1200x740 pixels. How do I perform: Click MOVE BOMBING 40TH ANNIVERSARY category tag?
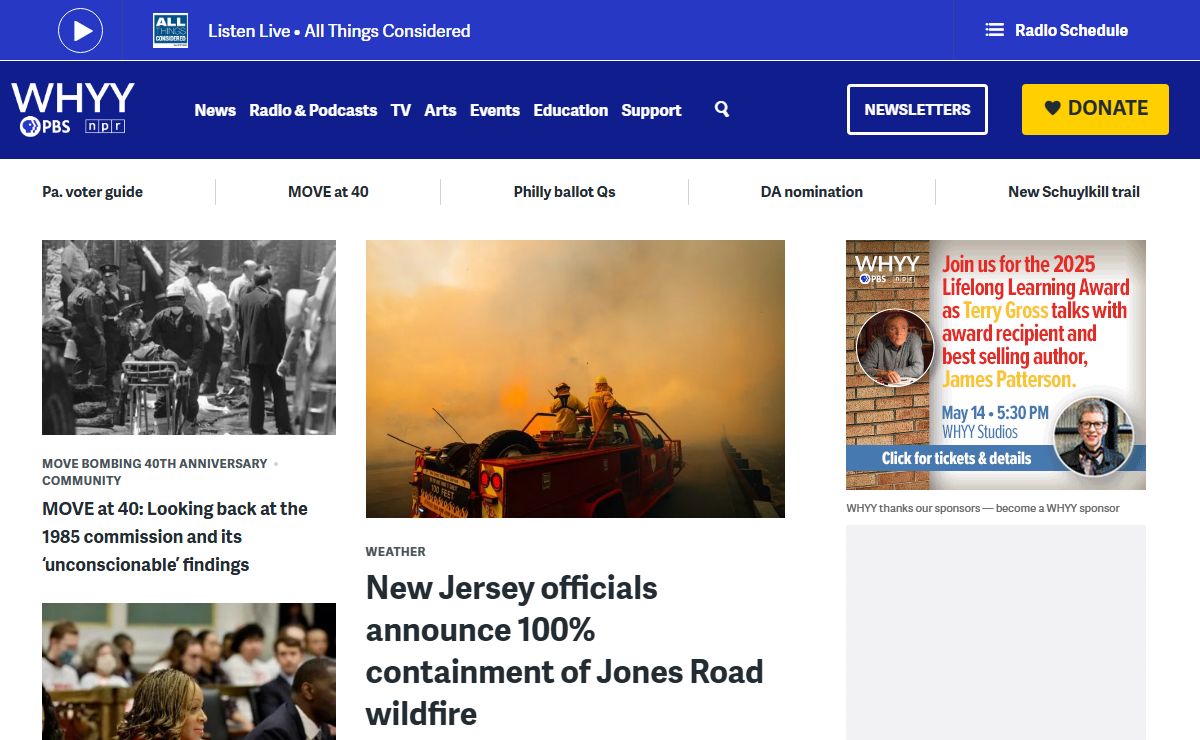coord(155,464)
